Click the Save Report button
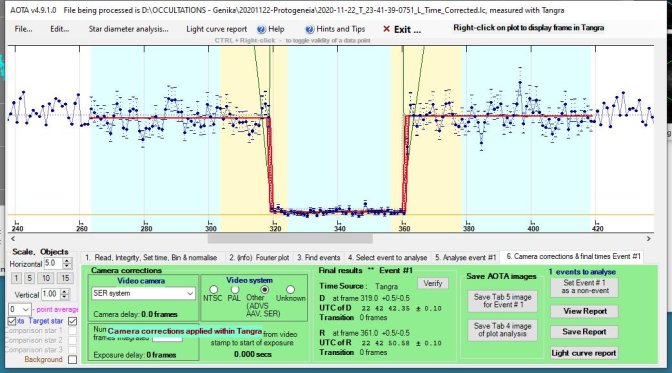The height and width of the screenshot is (373, 672). 584,332
